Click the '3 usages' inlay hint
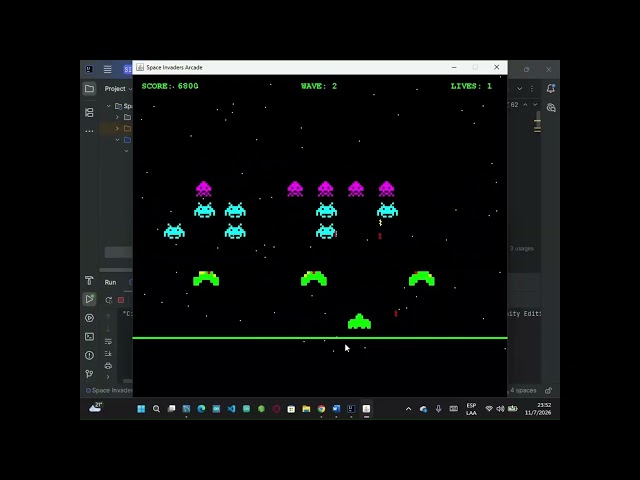Screen dimensions: 640x480 tap(522, 248)
